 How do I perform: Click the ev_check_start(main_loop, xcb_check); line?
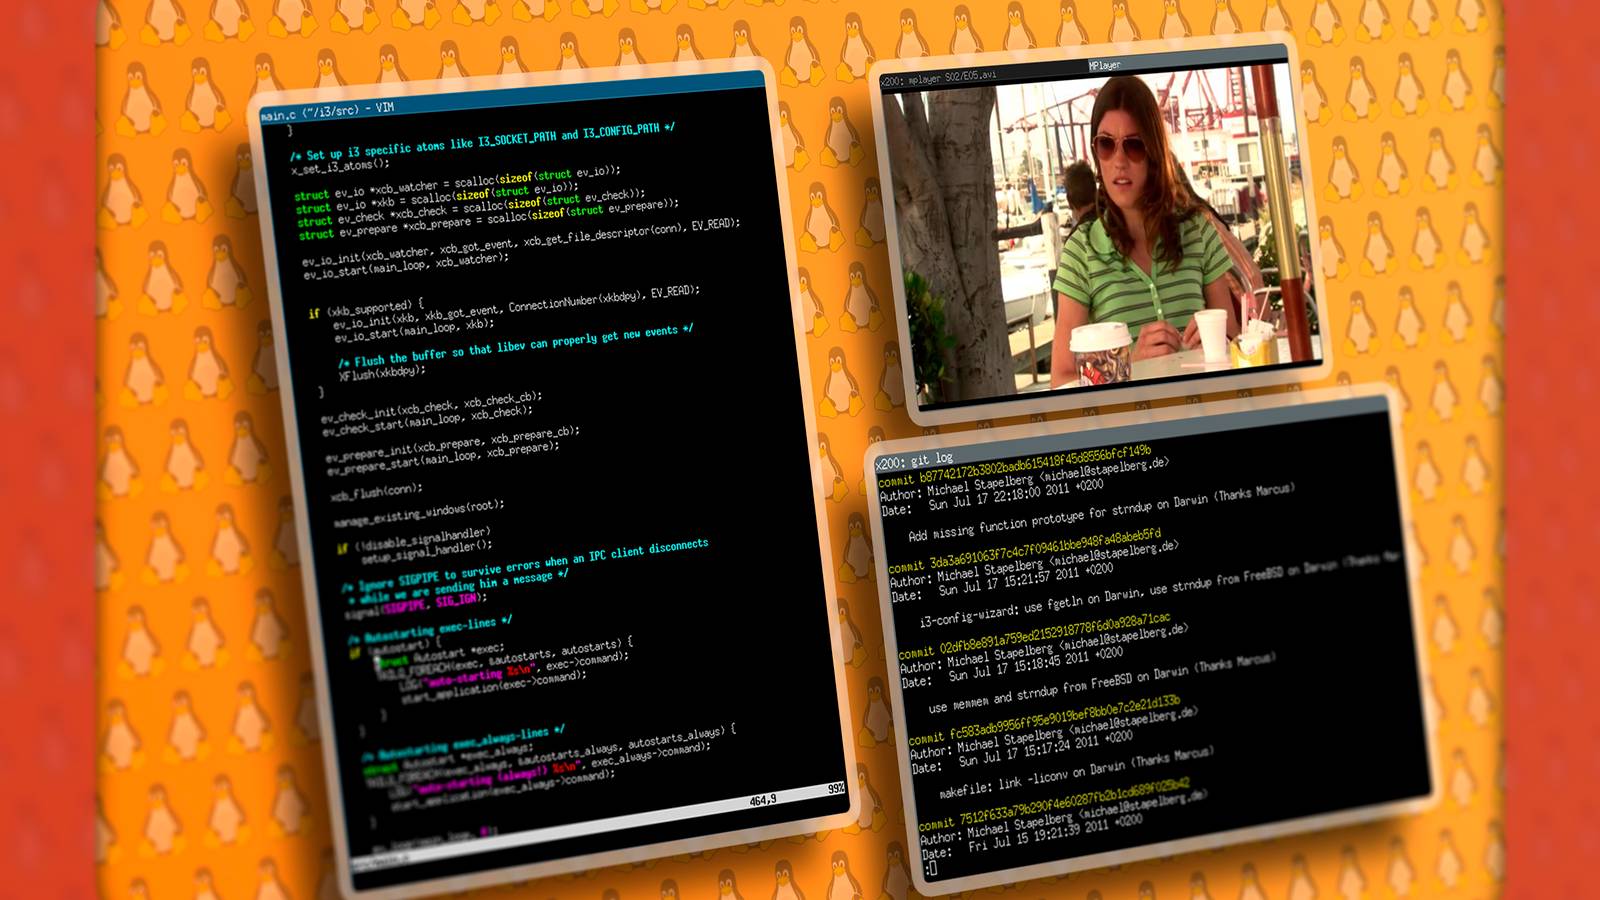click(427, 420)
